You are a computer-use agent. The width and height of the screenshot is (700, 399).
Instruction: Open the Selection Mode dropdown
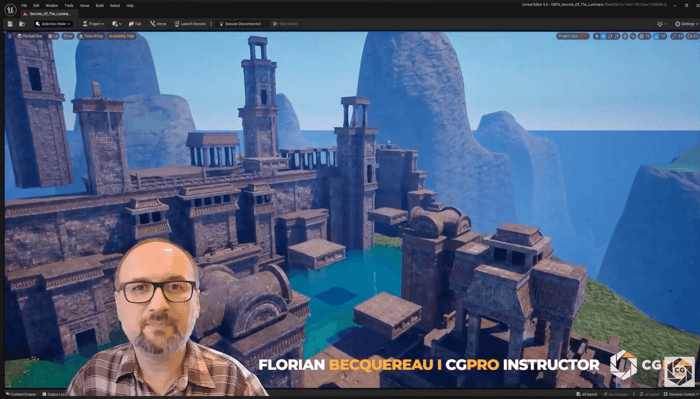[53, 24]
